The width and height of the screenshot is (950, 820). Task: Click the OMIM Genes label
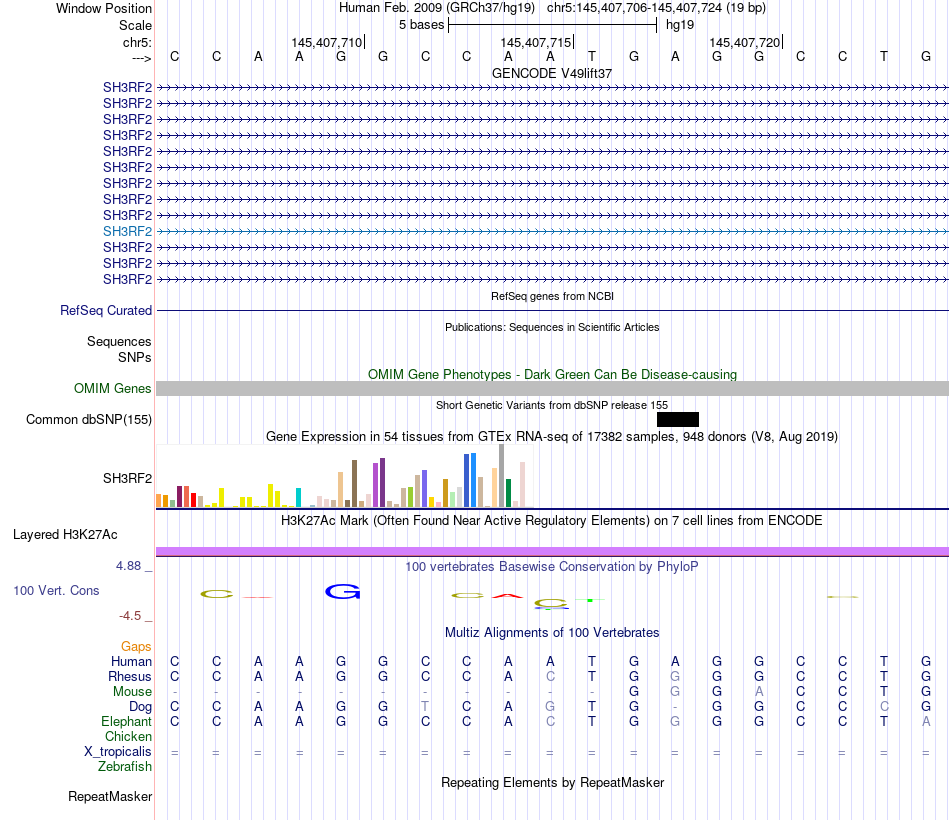[112, 388]
